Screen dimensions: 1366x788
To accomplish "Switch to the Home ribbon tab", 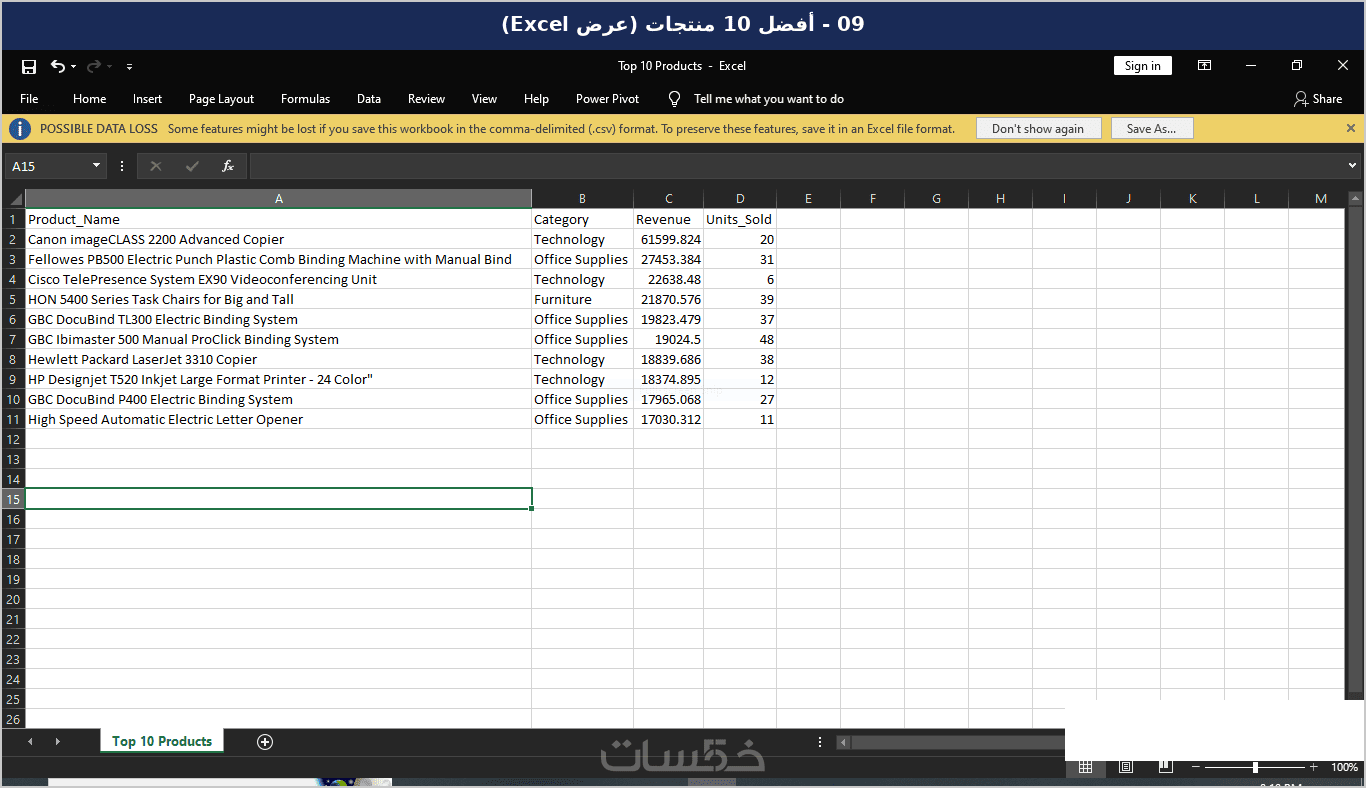I will tap(89, 99).
